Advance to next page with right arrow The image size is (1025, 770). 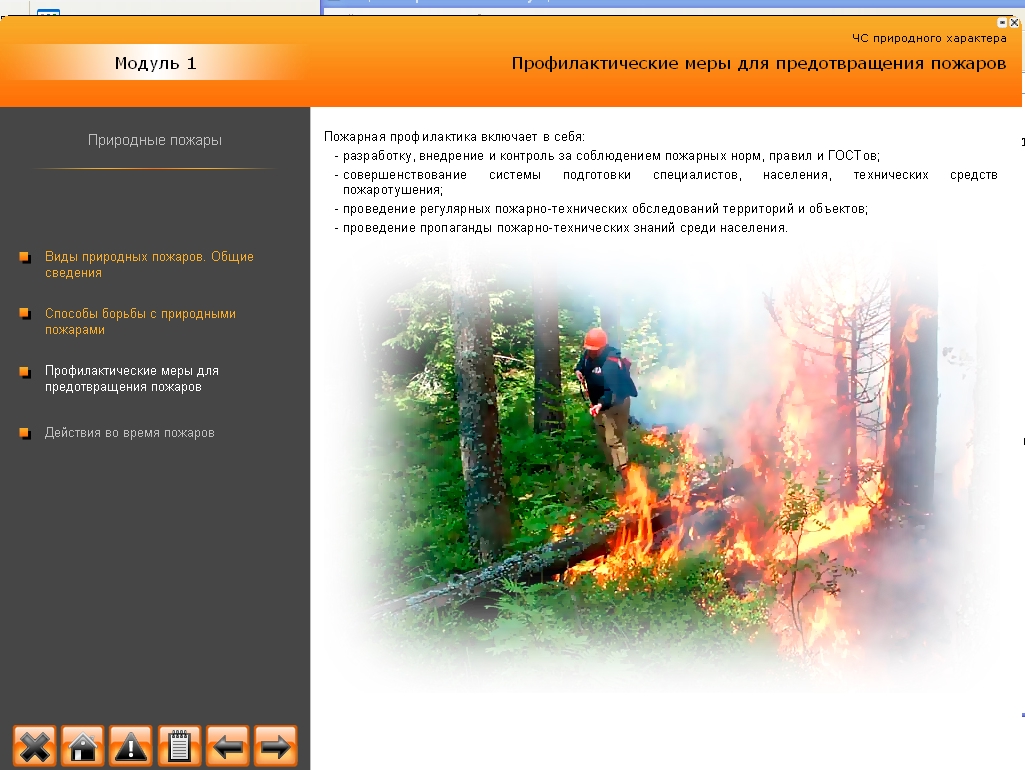click(276, 746)
